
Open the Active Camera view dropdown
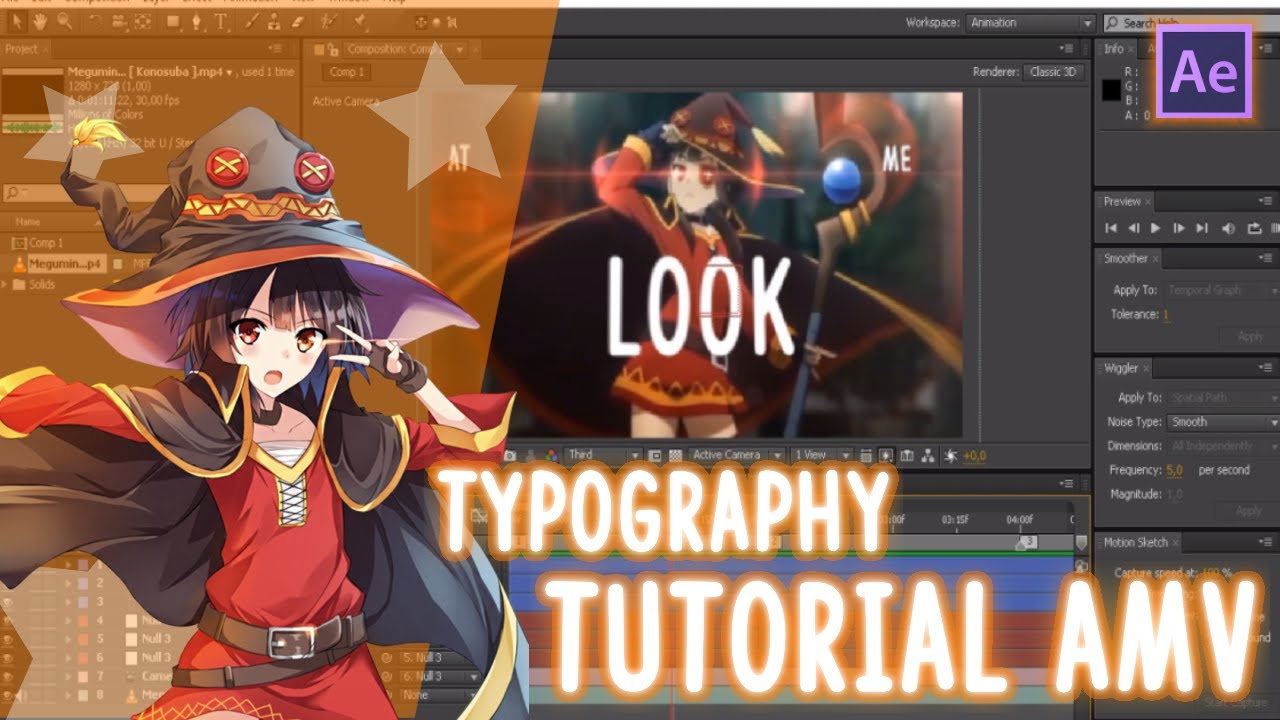736,455
